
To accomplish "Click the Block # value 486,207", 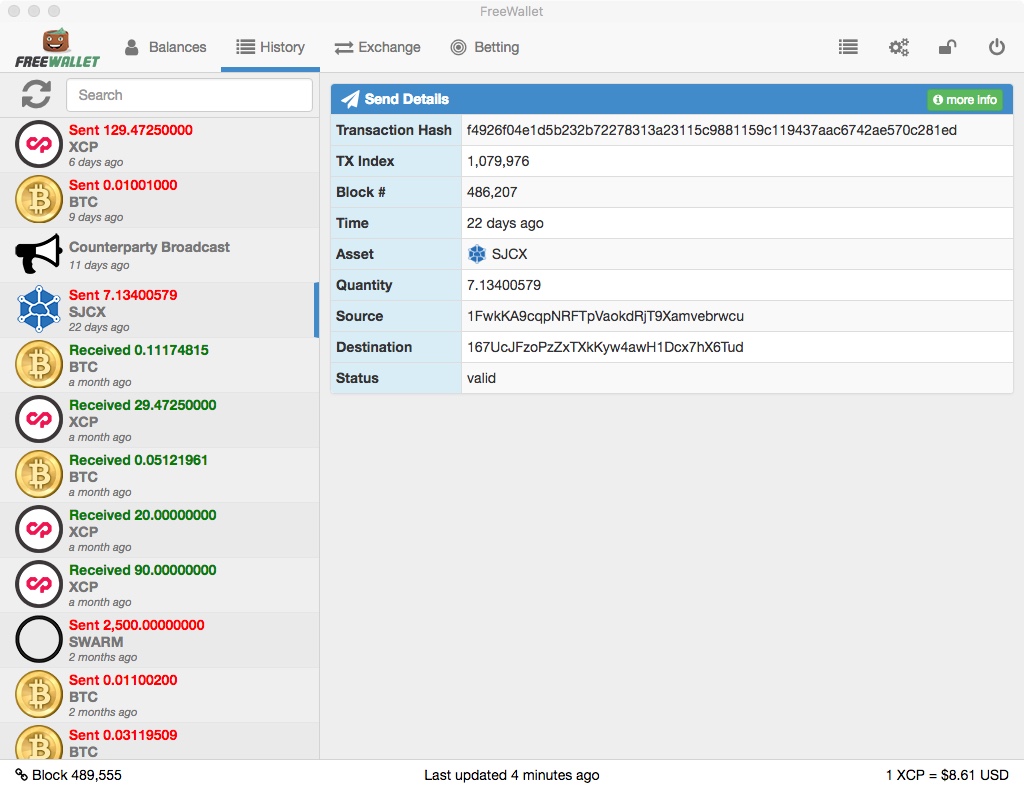I will [x=492, y=192].
